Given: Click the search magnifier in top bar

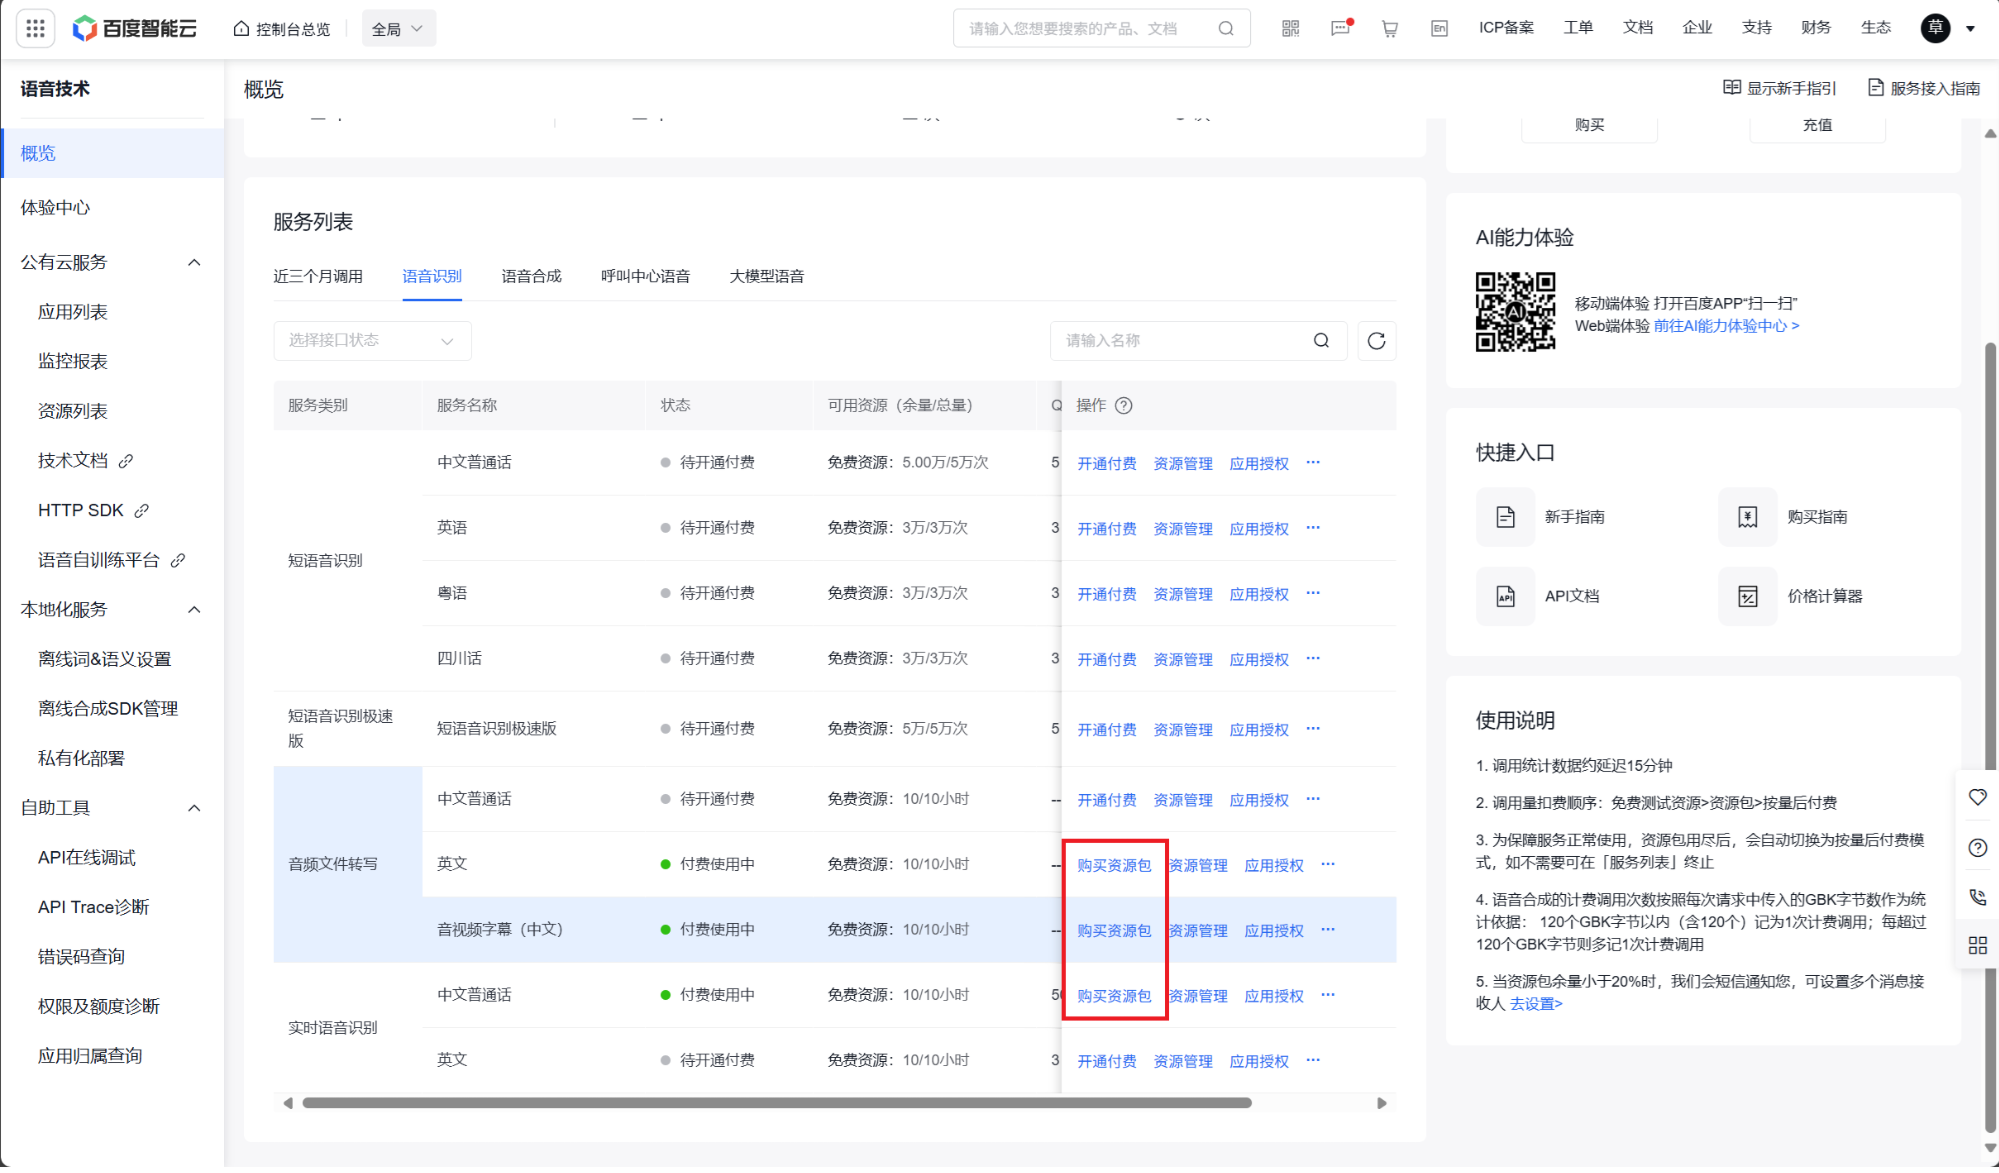Looking at the screenshot, I should coord(1226,29).
